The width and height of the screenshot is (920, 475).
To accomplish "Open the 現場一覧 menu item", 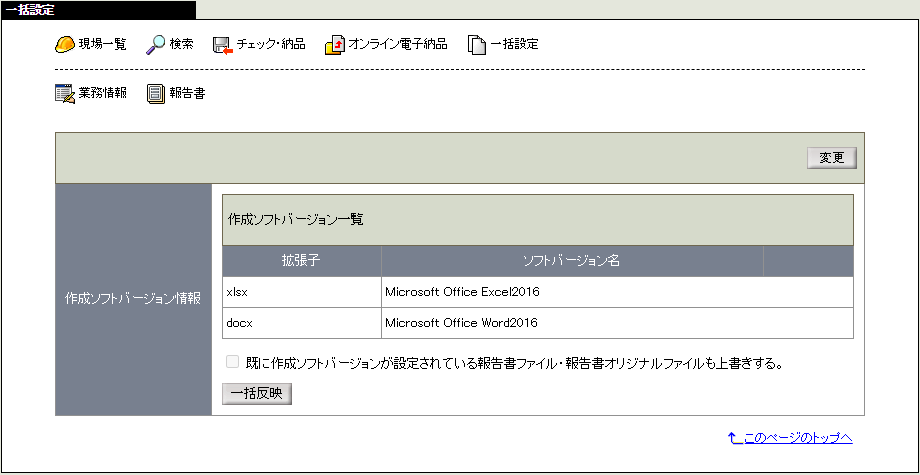I will pos(102,45).
